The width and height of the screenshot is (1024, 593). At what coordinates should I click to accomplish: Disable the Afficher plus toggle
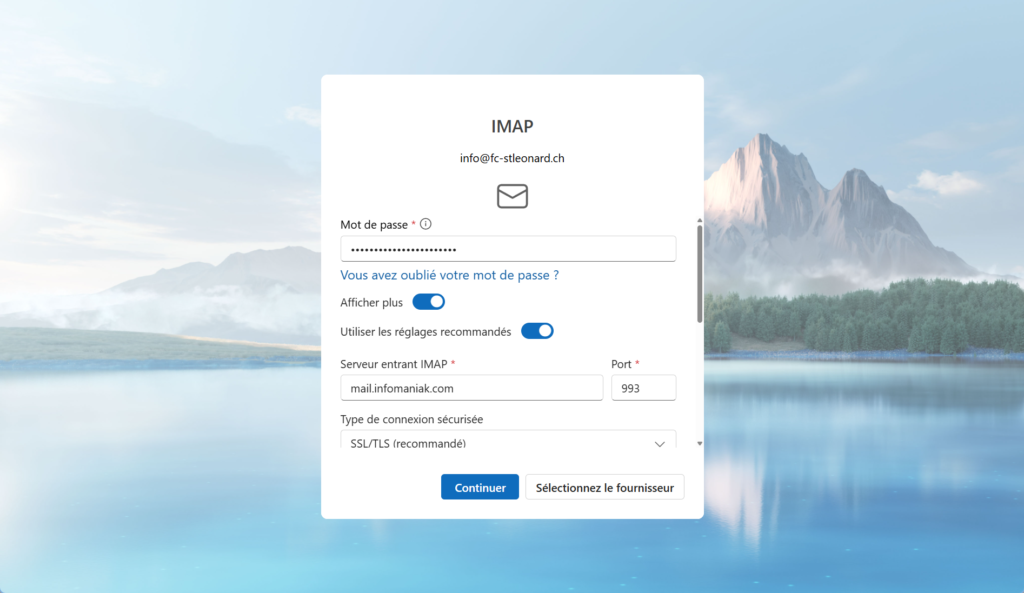(x=428, y=302)
